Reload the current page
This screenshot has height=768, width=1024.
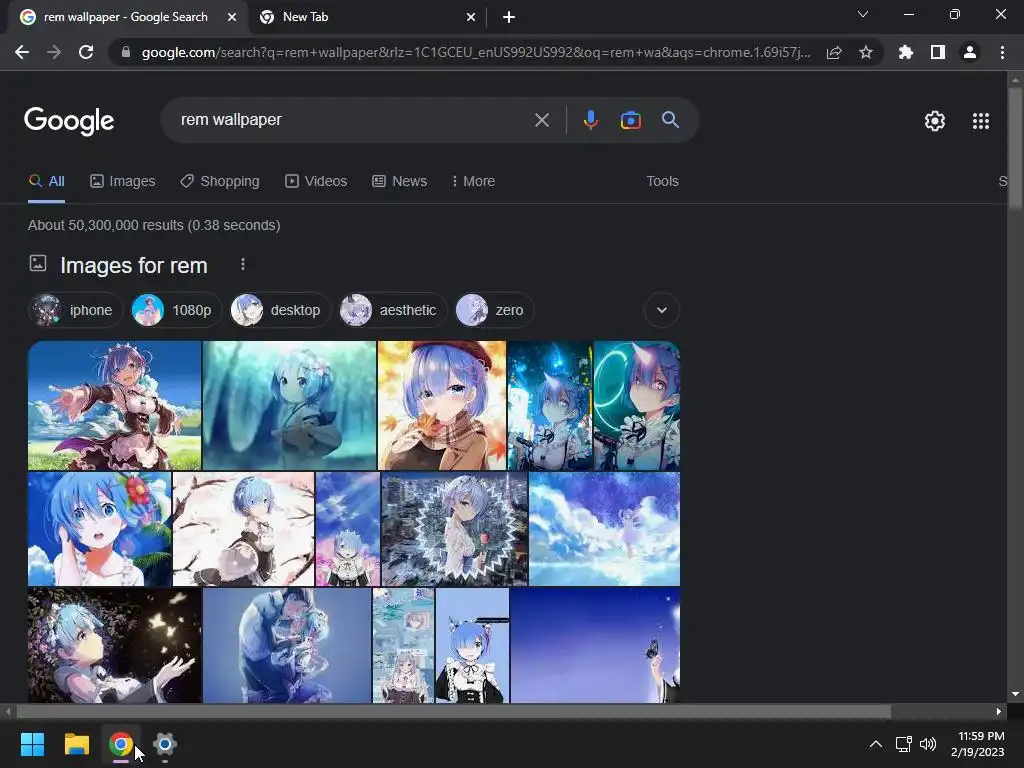pyautogui.click(x=86, y=52)
